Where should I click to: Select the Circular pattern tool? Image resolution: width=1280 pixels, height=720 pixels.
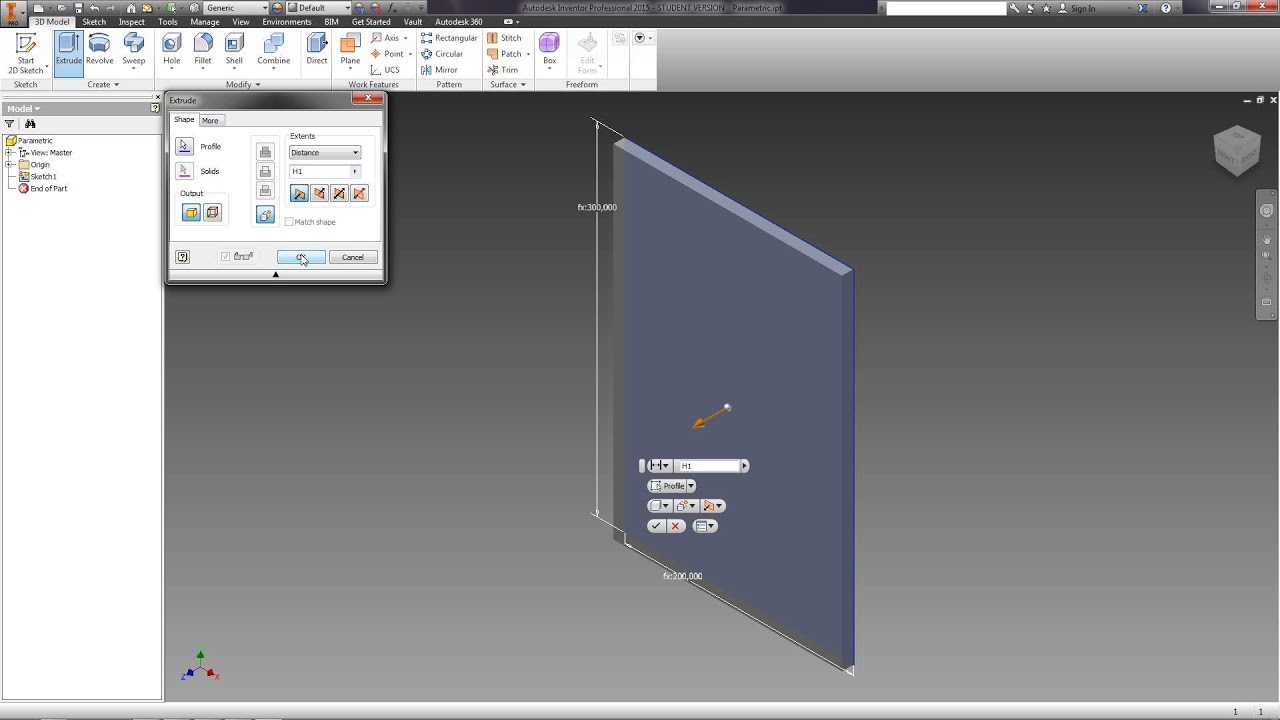(442, 54)
